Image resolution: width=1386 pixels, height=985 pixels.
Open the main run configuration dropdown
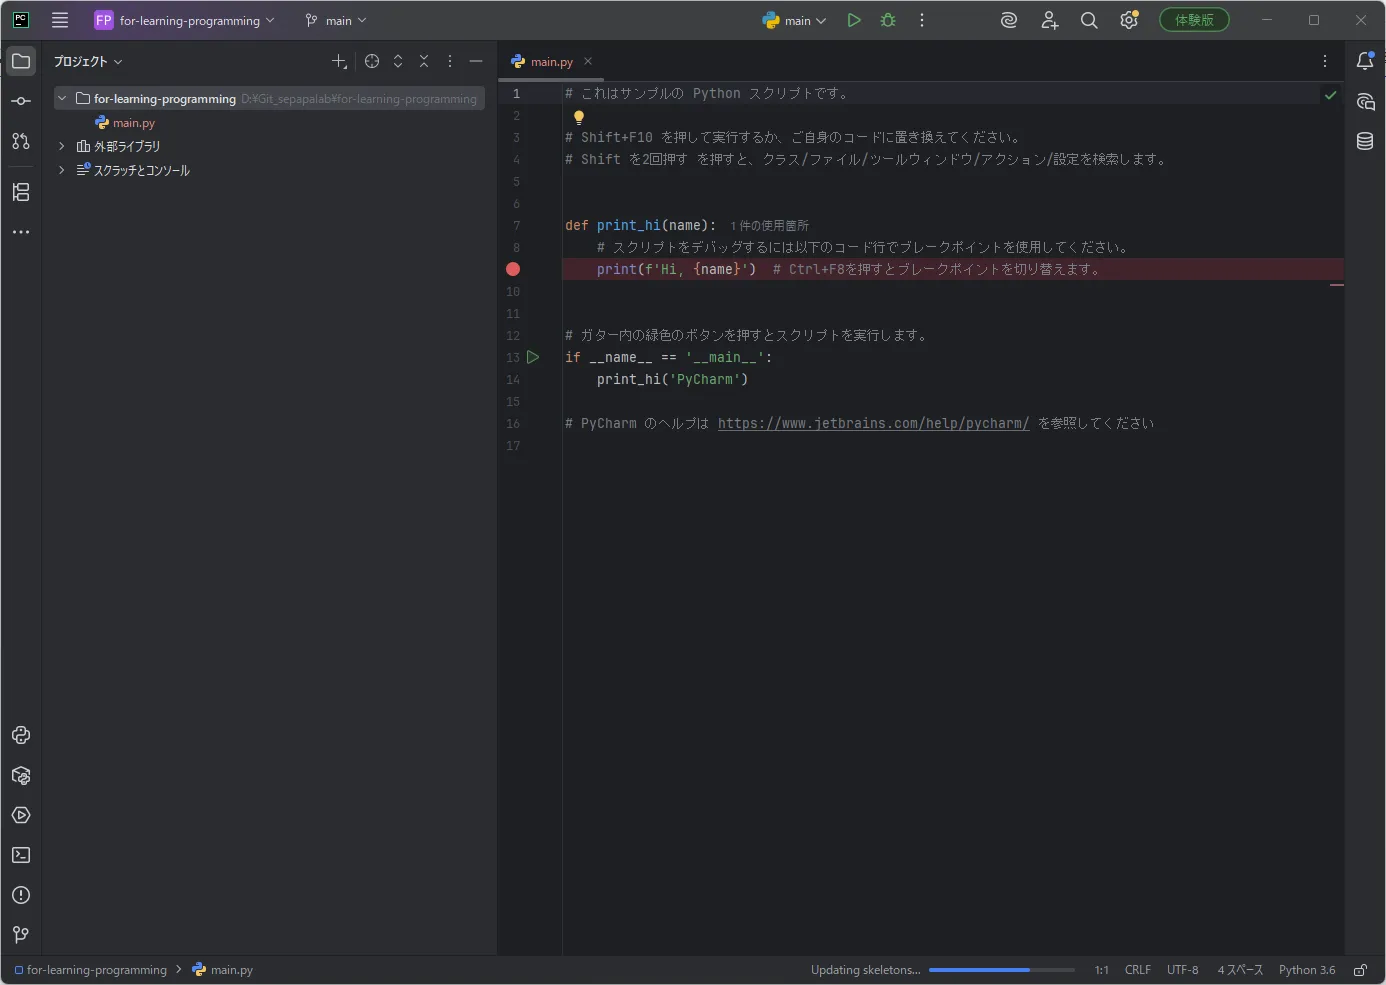click(x=795, y=20)
